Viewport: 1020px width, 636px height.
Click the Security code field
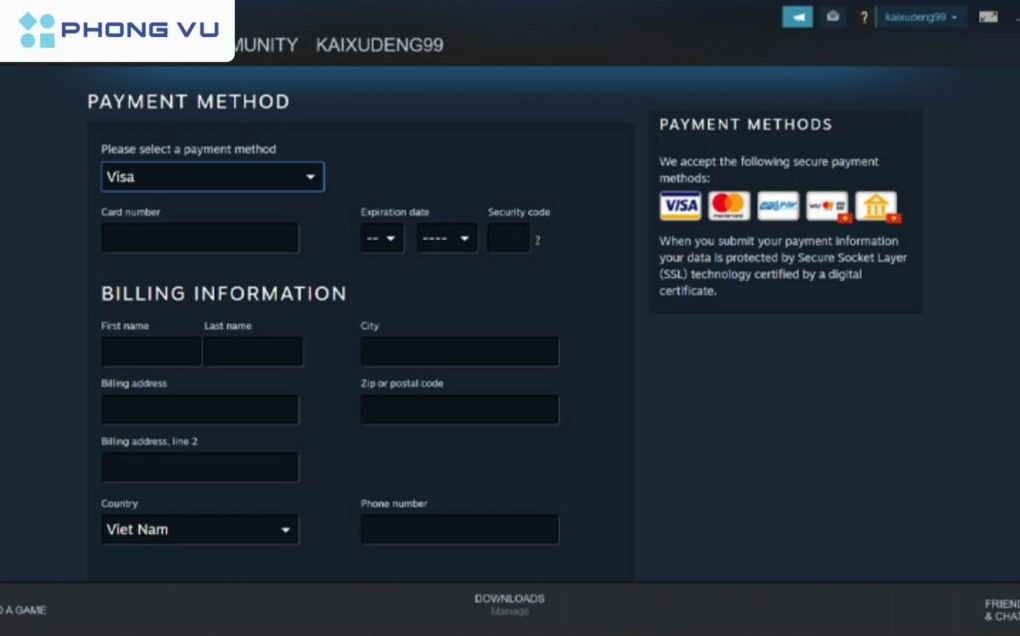[x=508, y=239]
